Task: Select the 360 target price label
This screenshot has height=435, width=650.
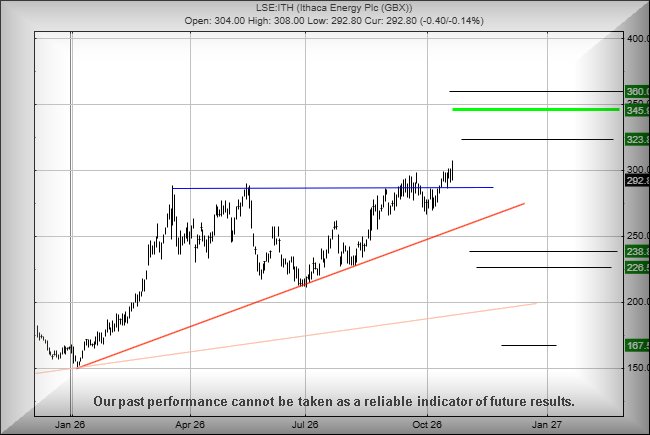Action: coord(637,92)
